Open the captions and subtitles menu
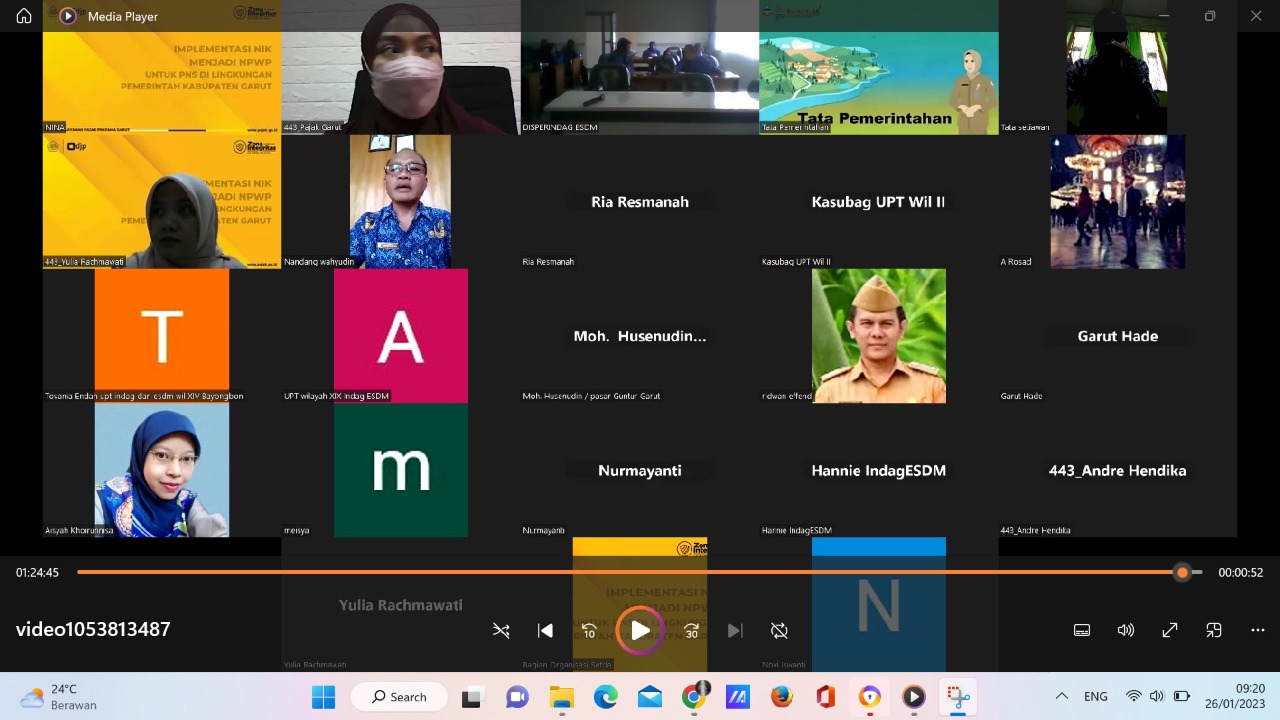Image resolution: width=1280 pixels, height=720 pixels. click(1081, 630)
